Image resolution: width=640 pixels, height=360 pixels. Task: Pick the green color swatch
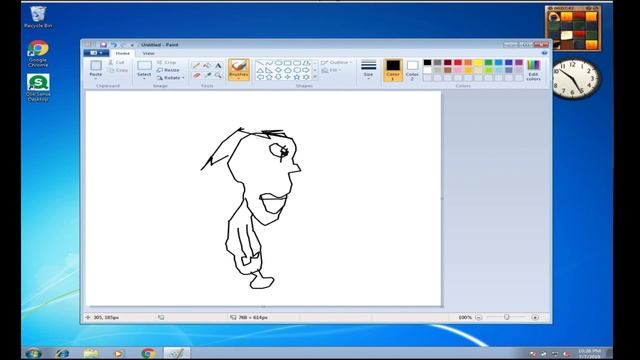click(x=489, y=62)
